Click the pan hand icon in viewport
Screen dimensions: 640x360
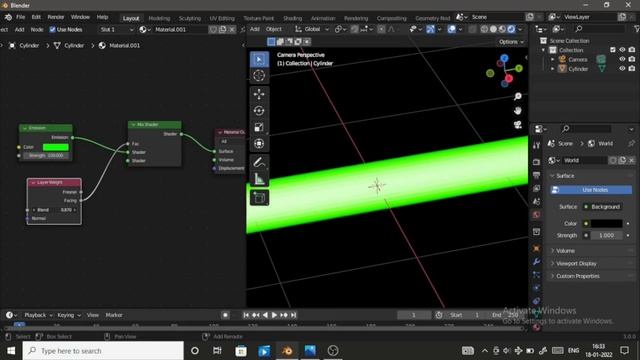(x=518, y=111)
